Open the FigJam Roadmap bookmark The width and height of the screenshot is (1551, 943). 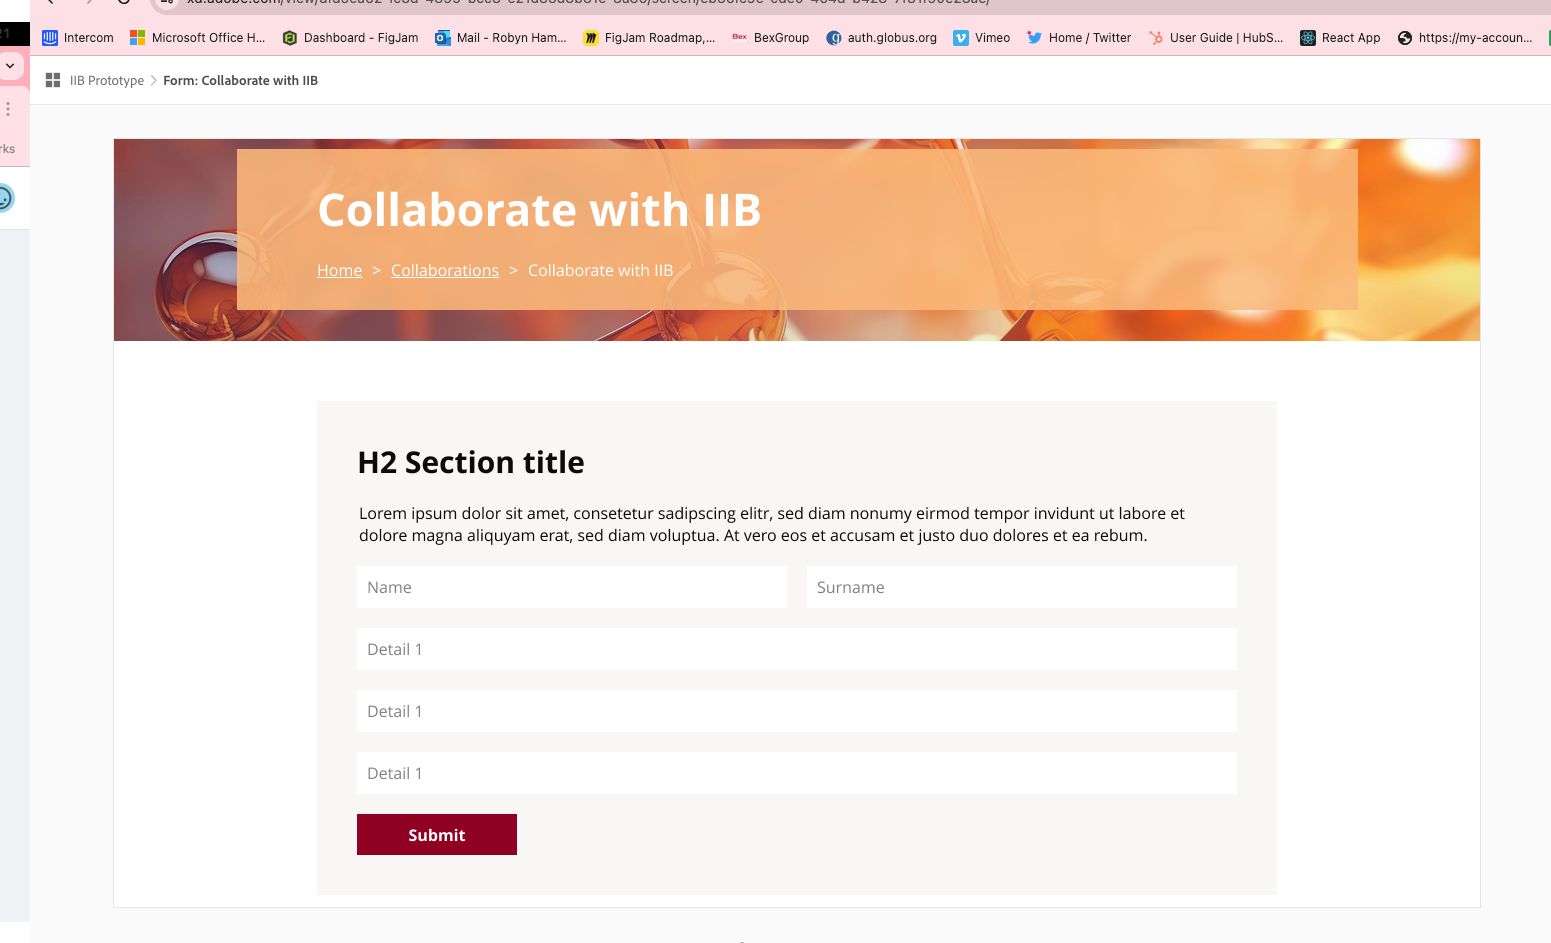point(650,38)
